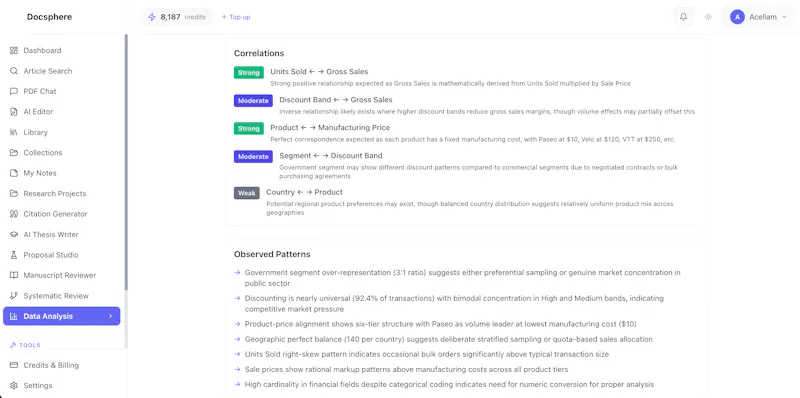Click the AI Editor document icon
This screenshot has width=800, height=398.
14,112
